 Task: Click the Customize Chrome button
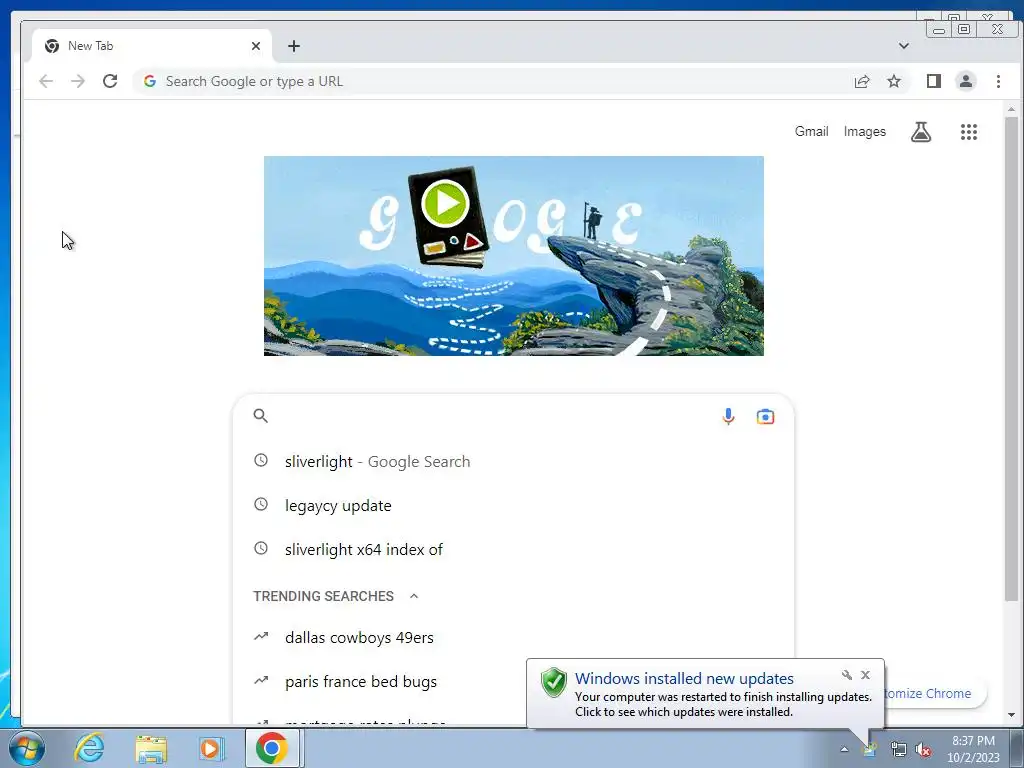pos(935,694)
